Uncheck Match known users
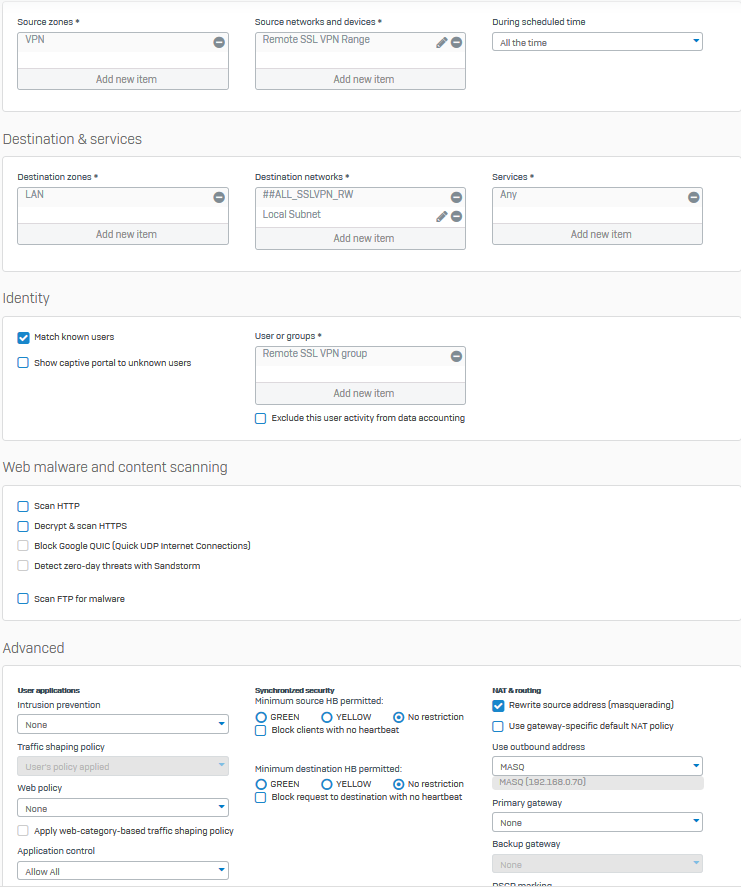 (x=23, y=338)
